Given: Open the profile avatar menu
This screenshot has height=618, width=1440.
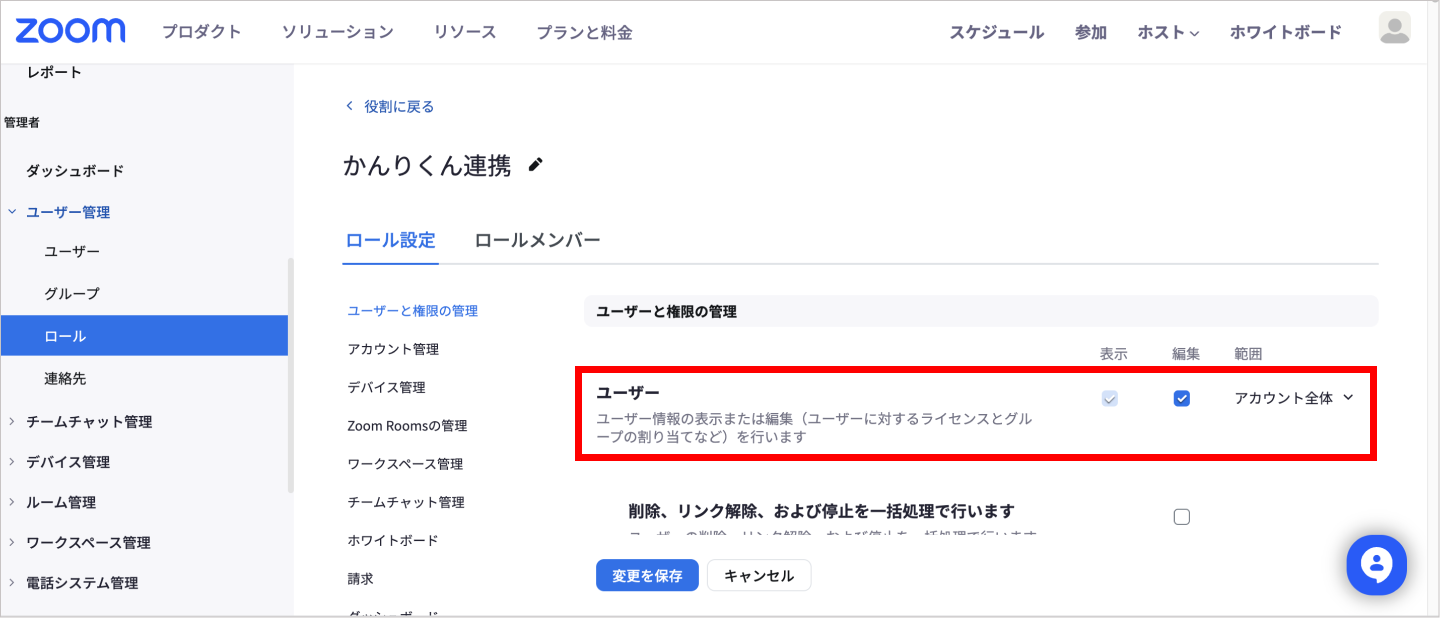Looking at the screenshot, I should pyautogui.click(x=1394, y=31).
